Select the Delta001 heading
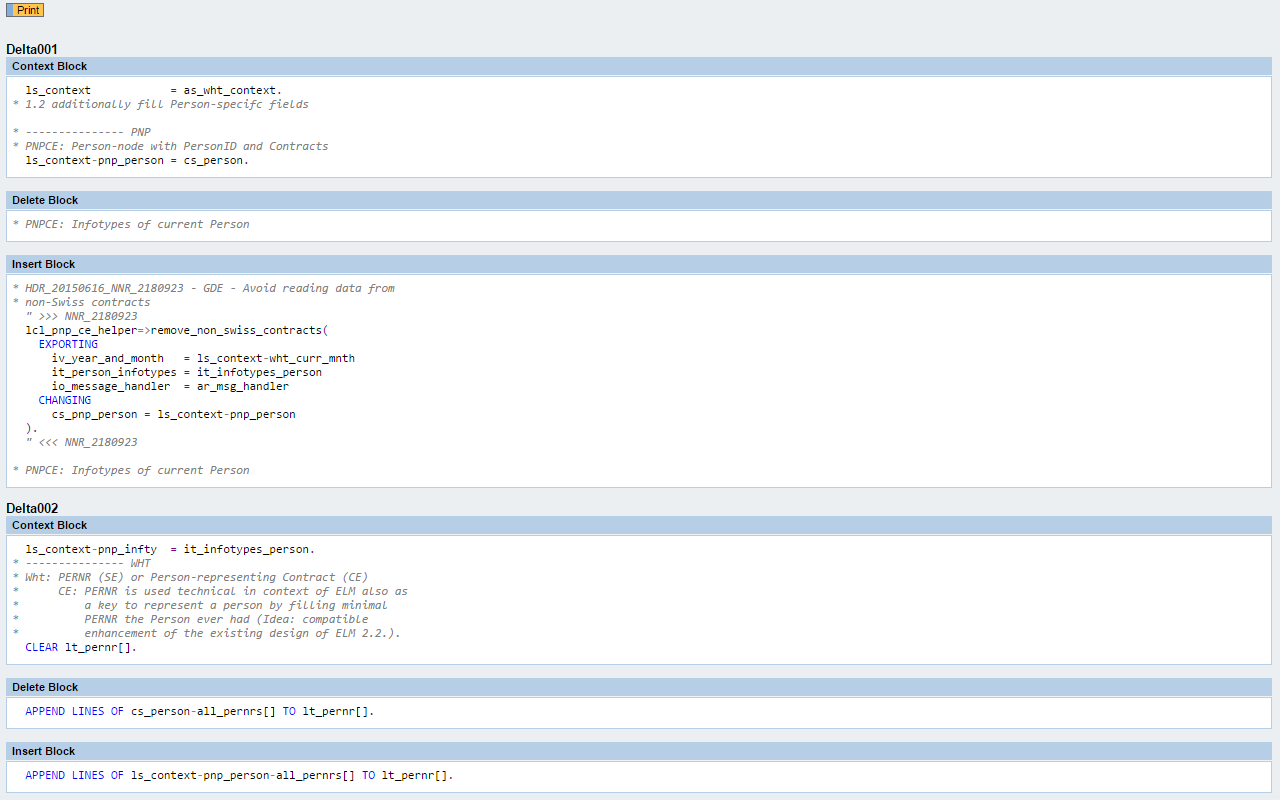The image size is (1280, 800). (32, 49)
